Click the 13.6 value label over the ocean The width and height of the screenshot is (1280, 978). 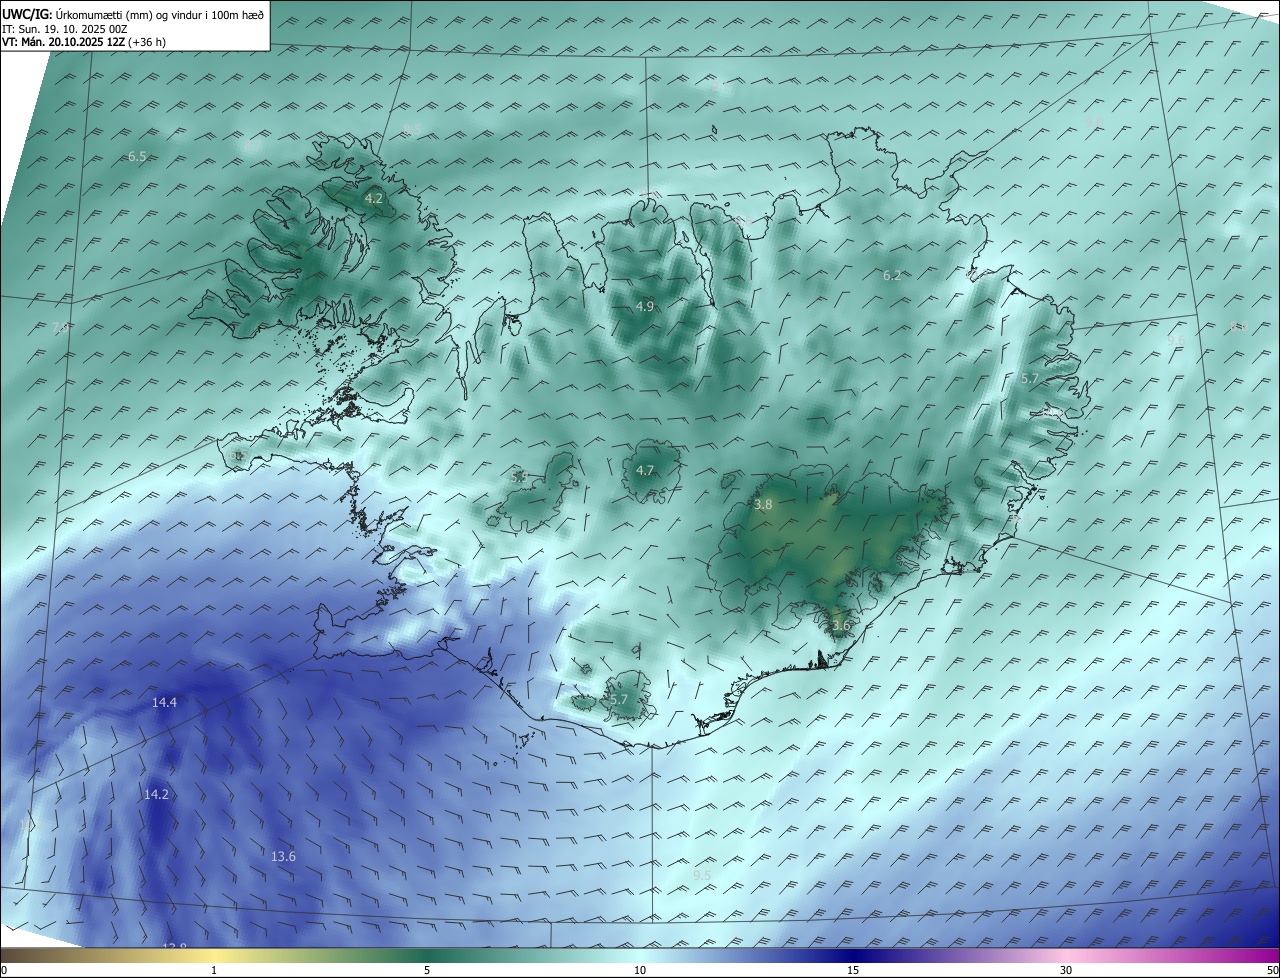click(x=283, y=857)
